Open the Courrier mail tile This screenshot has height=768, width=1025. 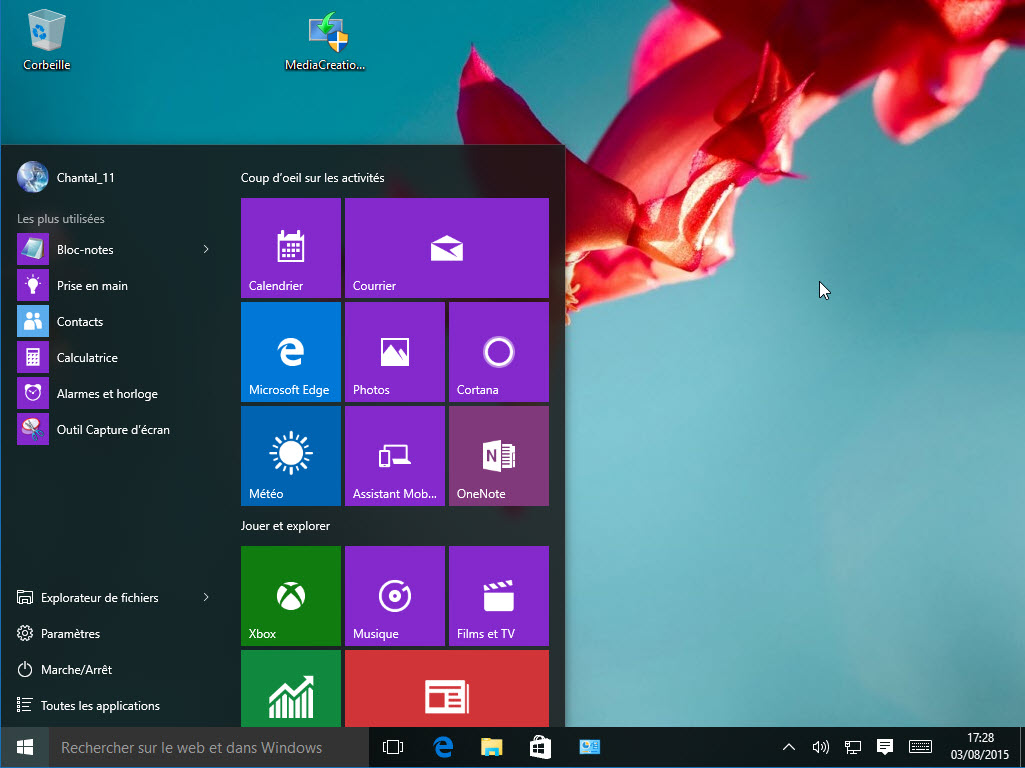pos(446,248)
